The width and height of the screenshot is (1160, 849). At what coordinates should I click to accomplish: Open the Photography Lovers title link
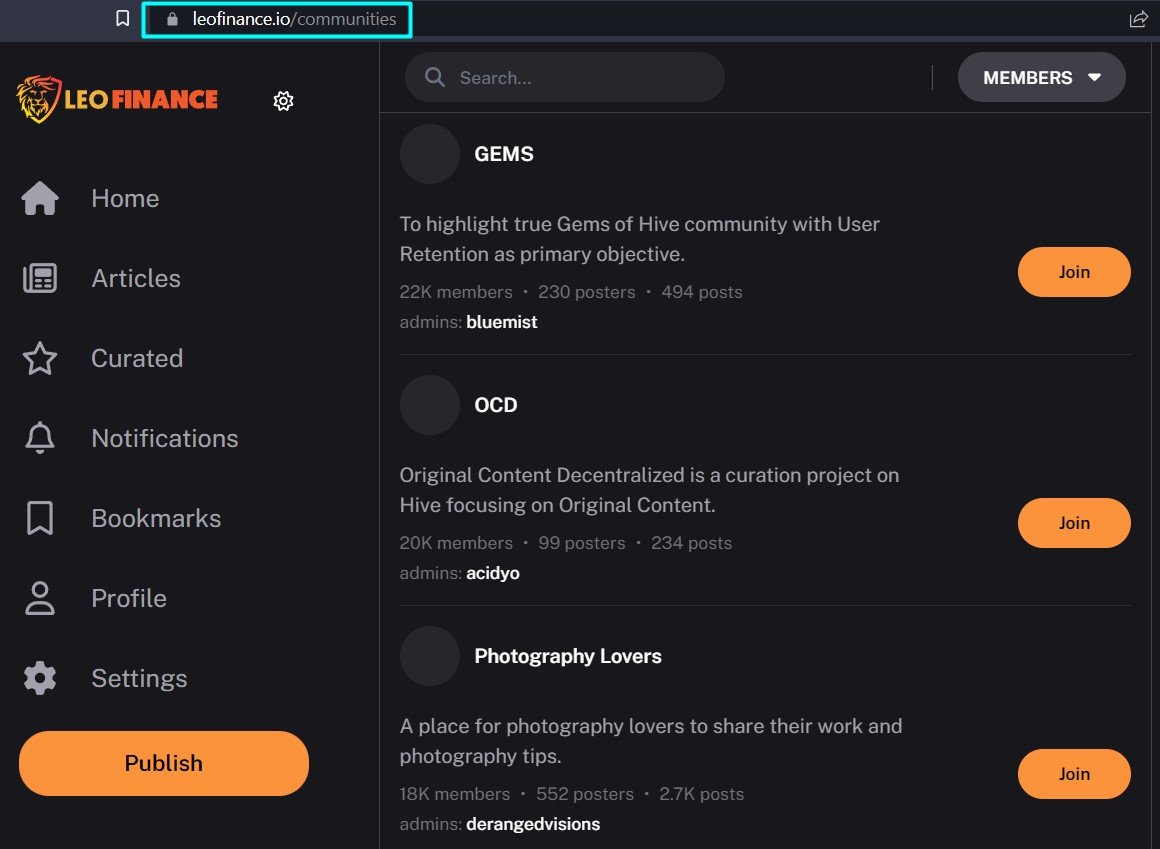(x=568, y=656)
